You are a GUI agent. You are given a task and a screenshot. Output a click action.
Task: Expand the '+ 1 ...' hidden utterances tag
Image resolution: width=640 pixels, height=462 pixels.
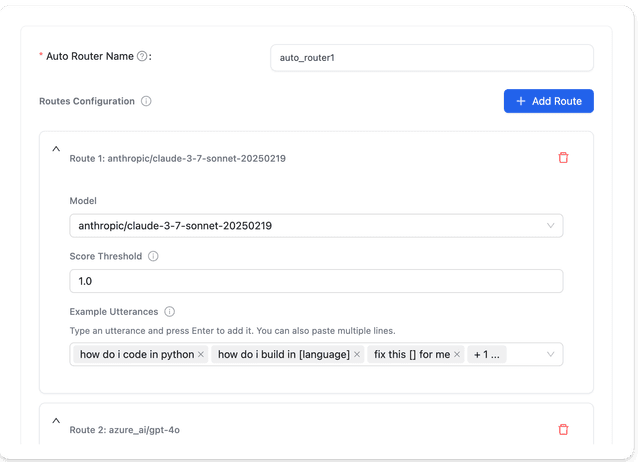pyautogui.click(x=487, y=354)
